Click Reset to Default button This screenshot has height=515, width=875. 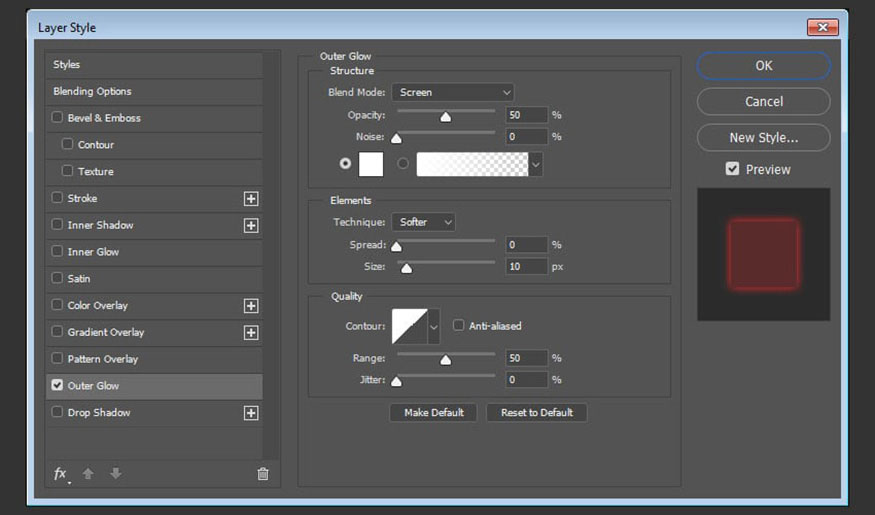click(537, 413)
